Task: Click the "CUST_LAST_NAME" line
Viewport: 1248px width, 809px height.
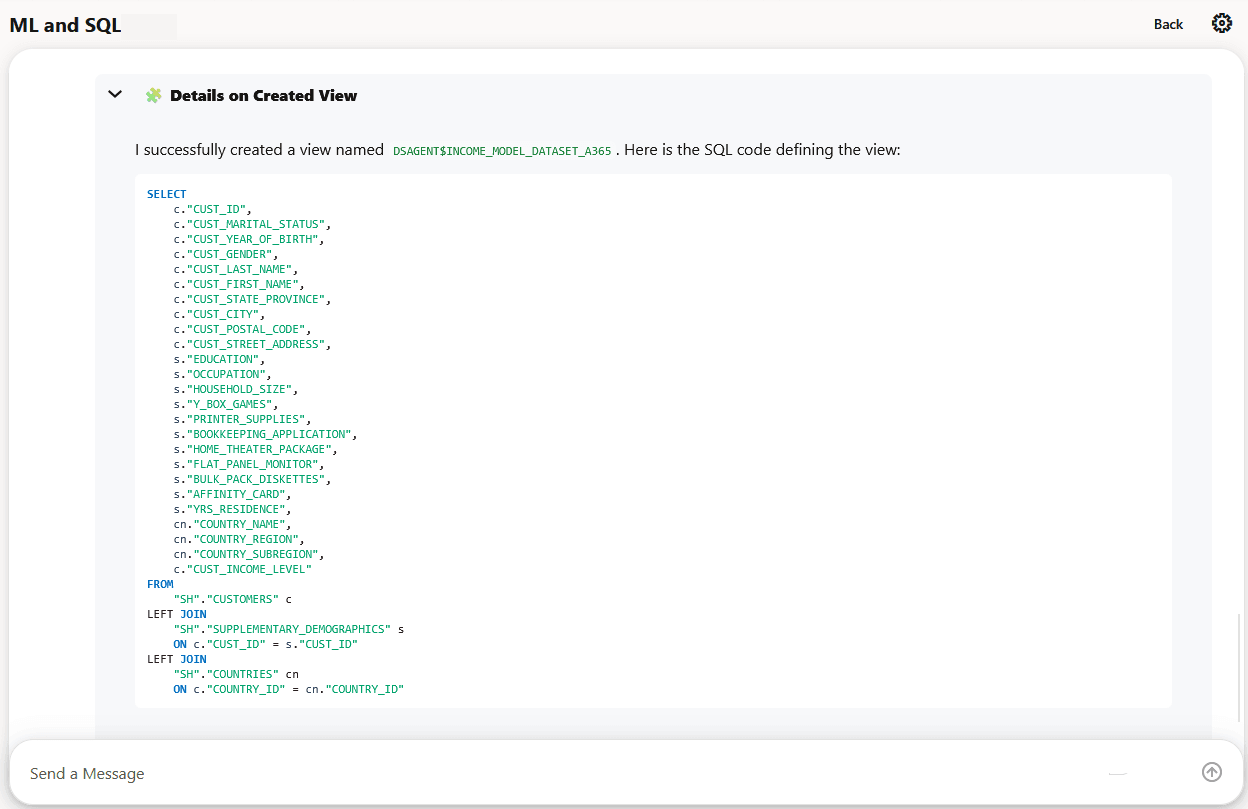Action: click(x=236, y=269)
